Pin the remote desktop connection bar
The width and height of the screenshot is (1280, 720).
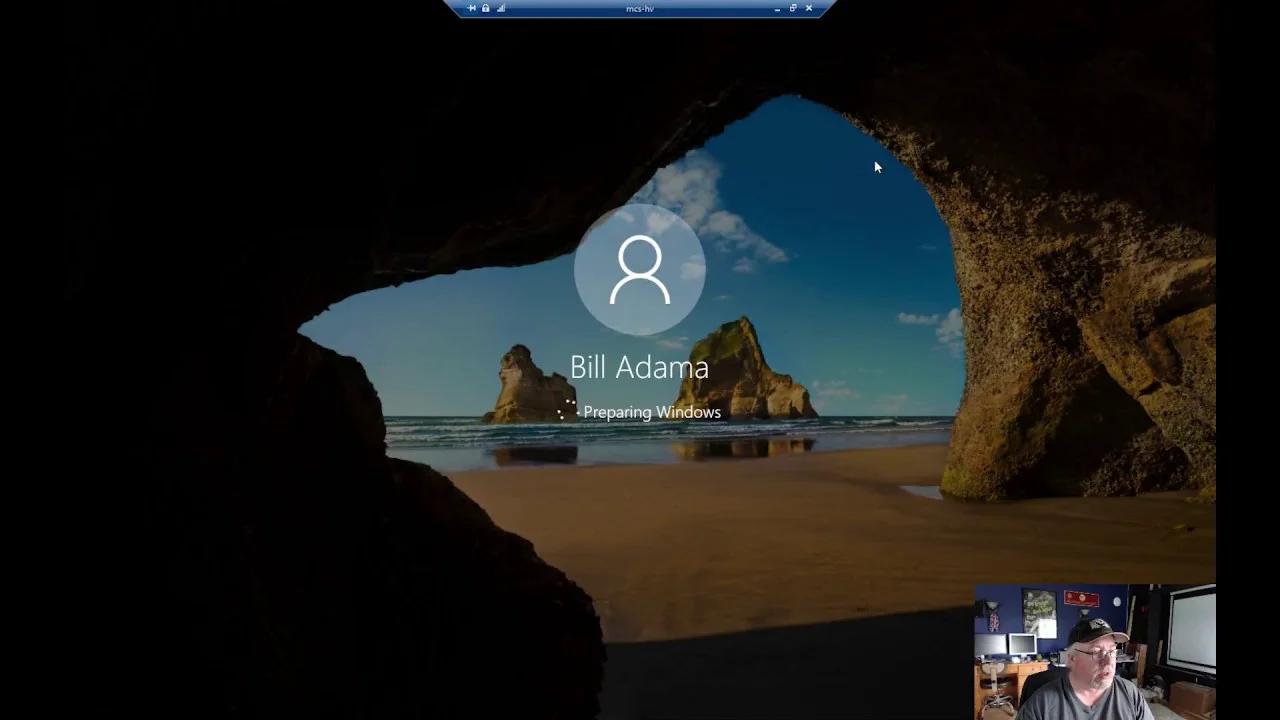tap(472, 8)
